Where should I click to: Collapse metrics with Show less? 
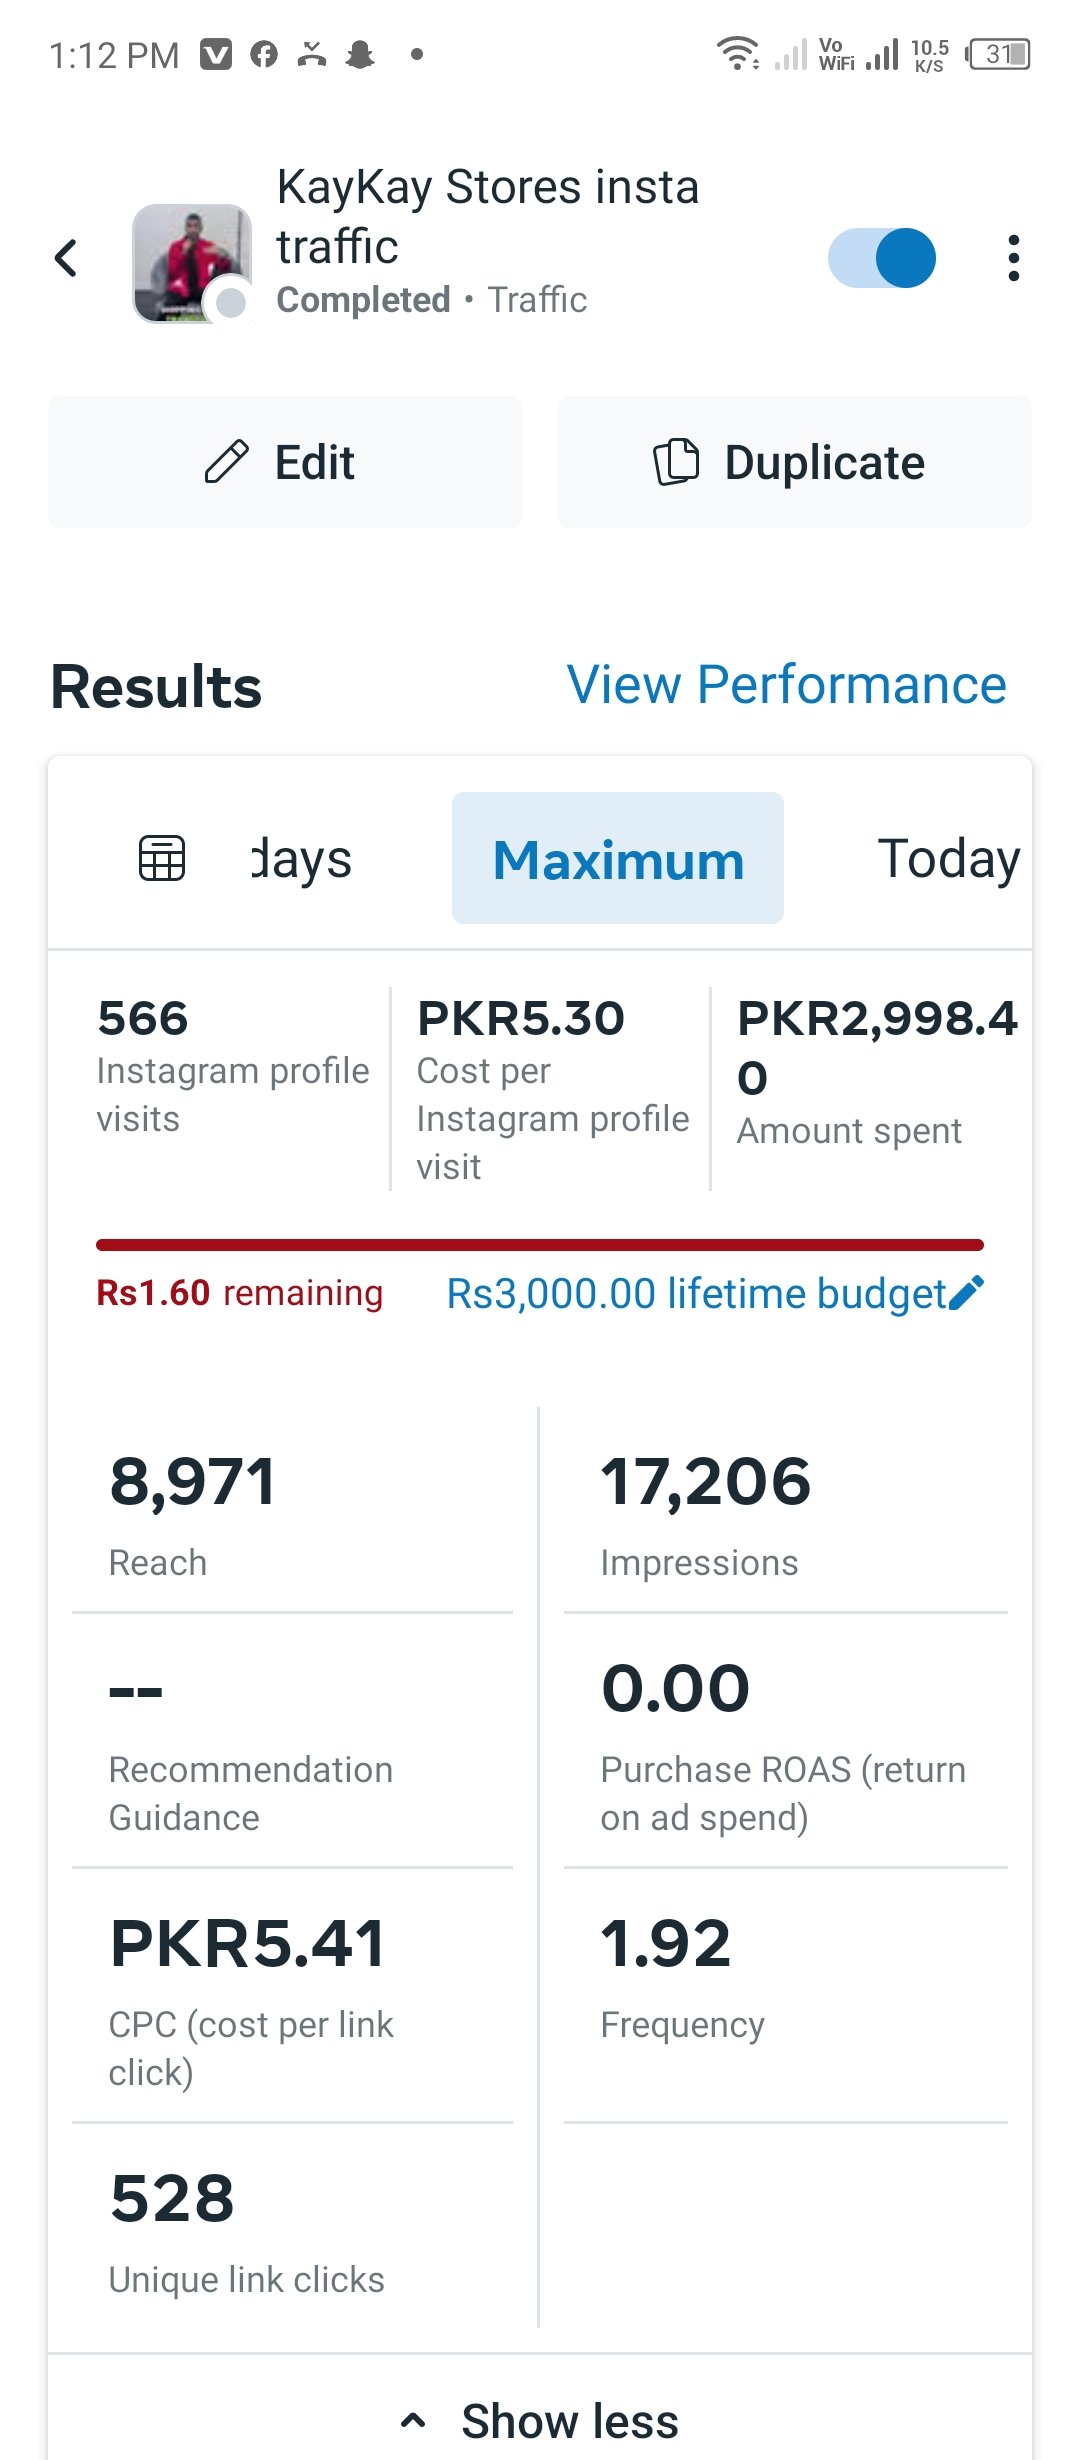pos(540,2420)
